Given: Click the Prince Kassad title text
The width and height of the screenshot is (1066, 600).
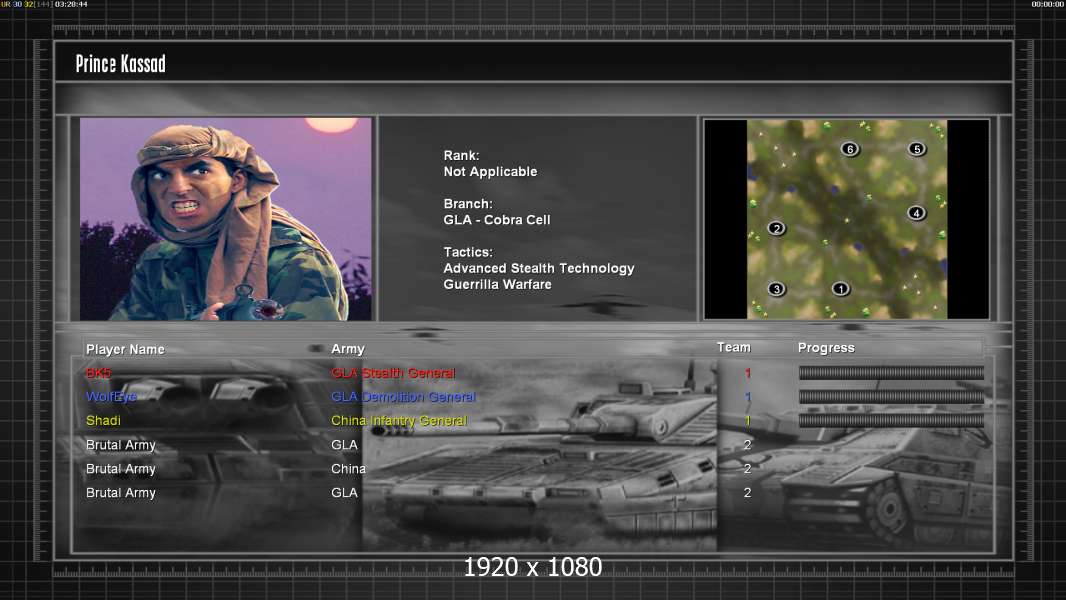Looking at the screenshot, I should [x=121, y=64].
